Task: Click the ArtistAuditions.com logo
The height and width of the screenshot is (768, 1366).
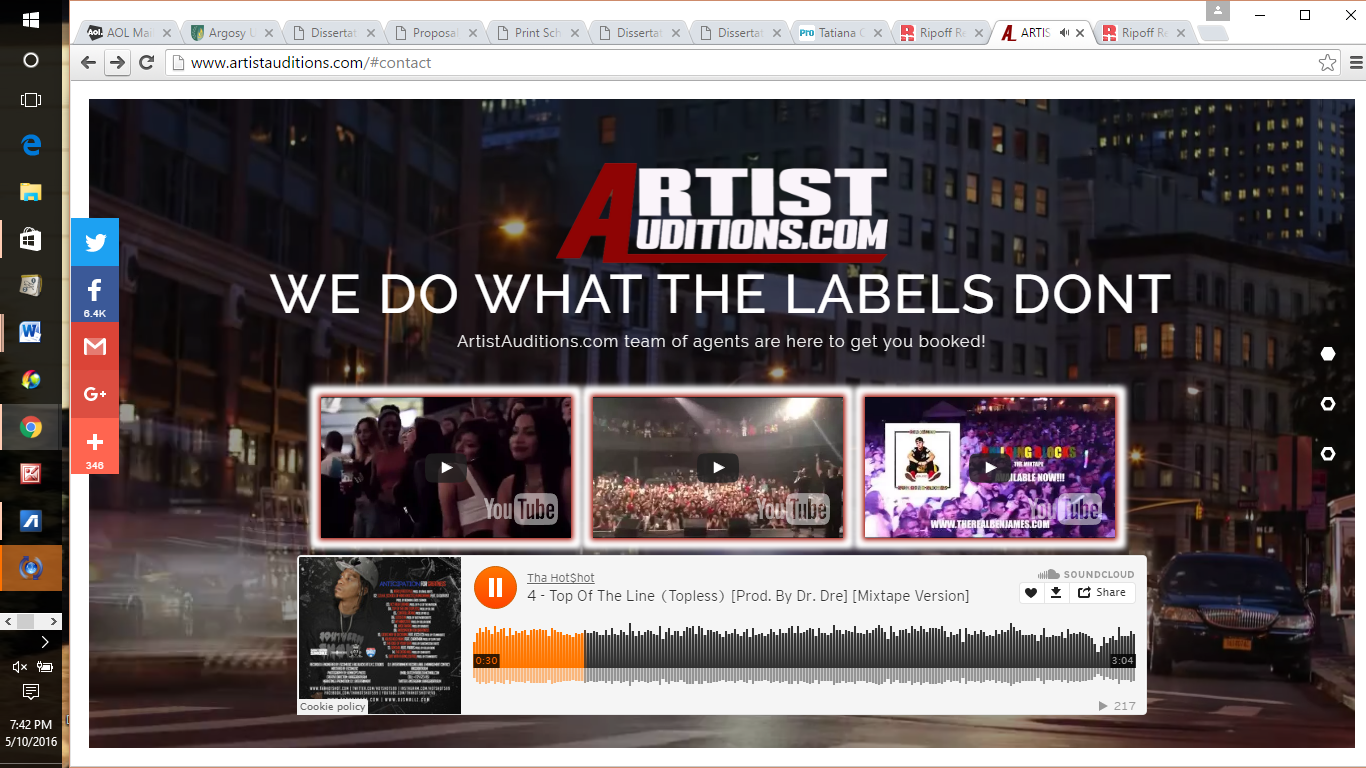Action: click(722, 212)
